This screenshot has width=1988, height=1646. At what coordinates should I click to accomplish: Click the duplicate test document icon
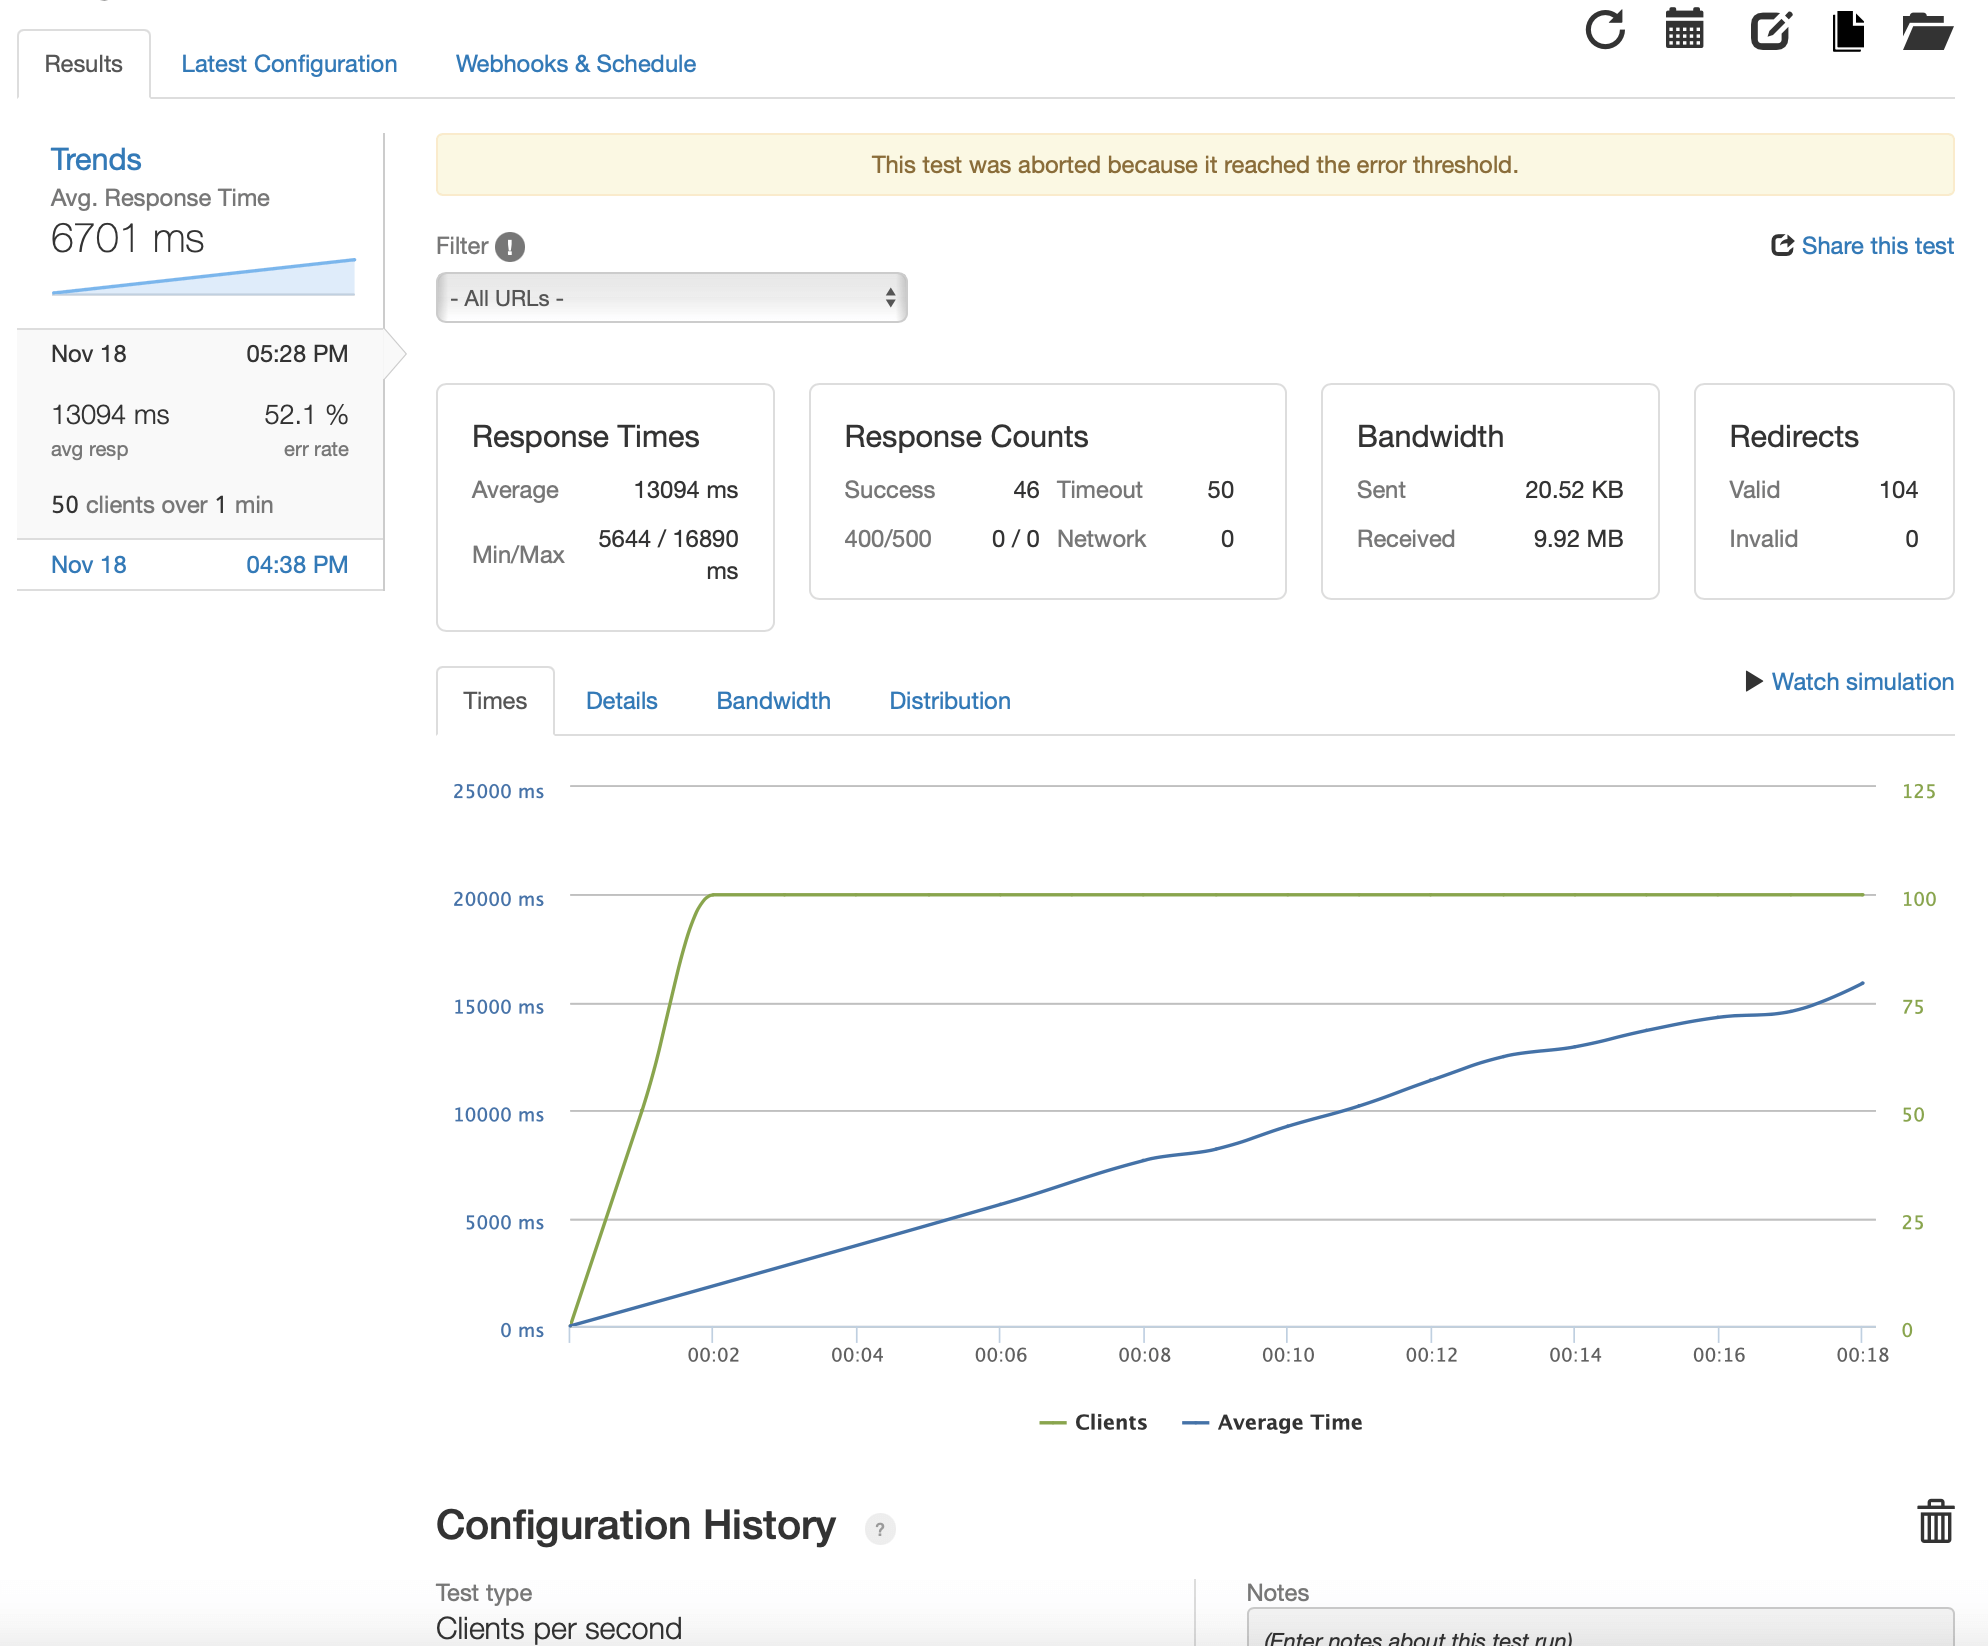[x=1848, y=30]
